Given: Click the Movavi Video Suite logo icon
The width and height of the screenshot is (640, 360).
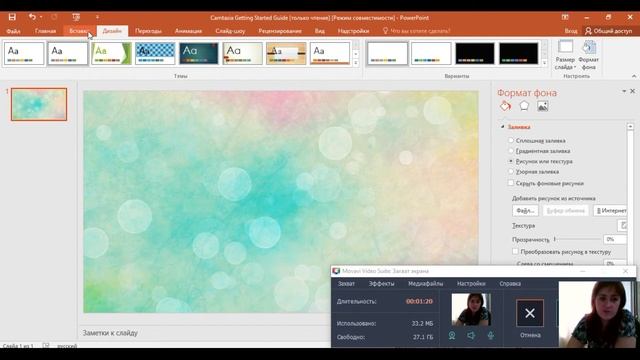Looking at the screenshot, I should pos(336,271).
